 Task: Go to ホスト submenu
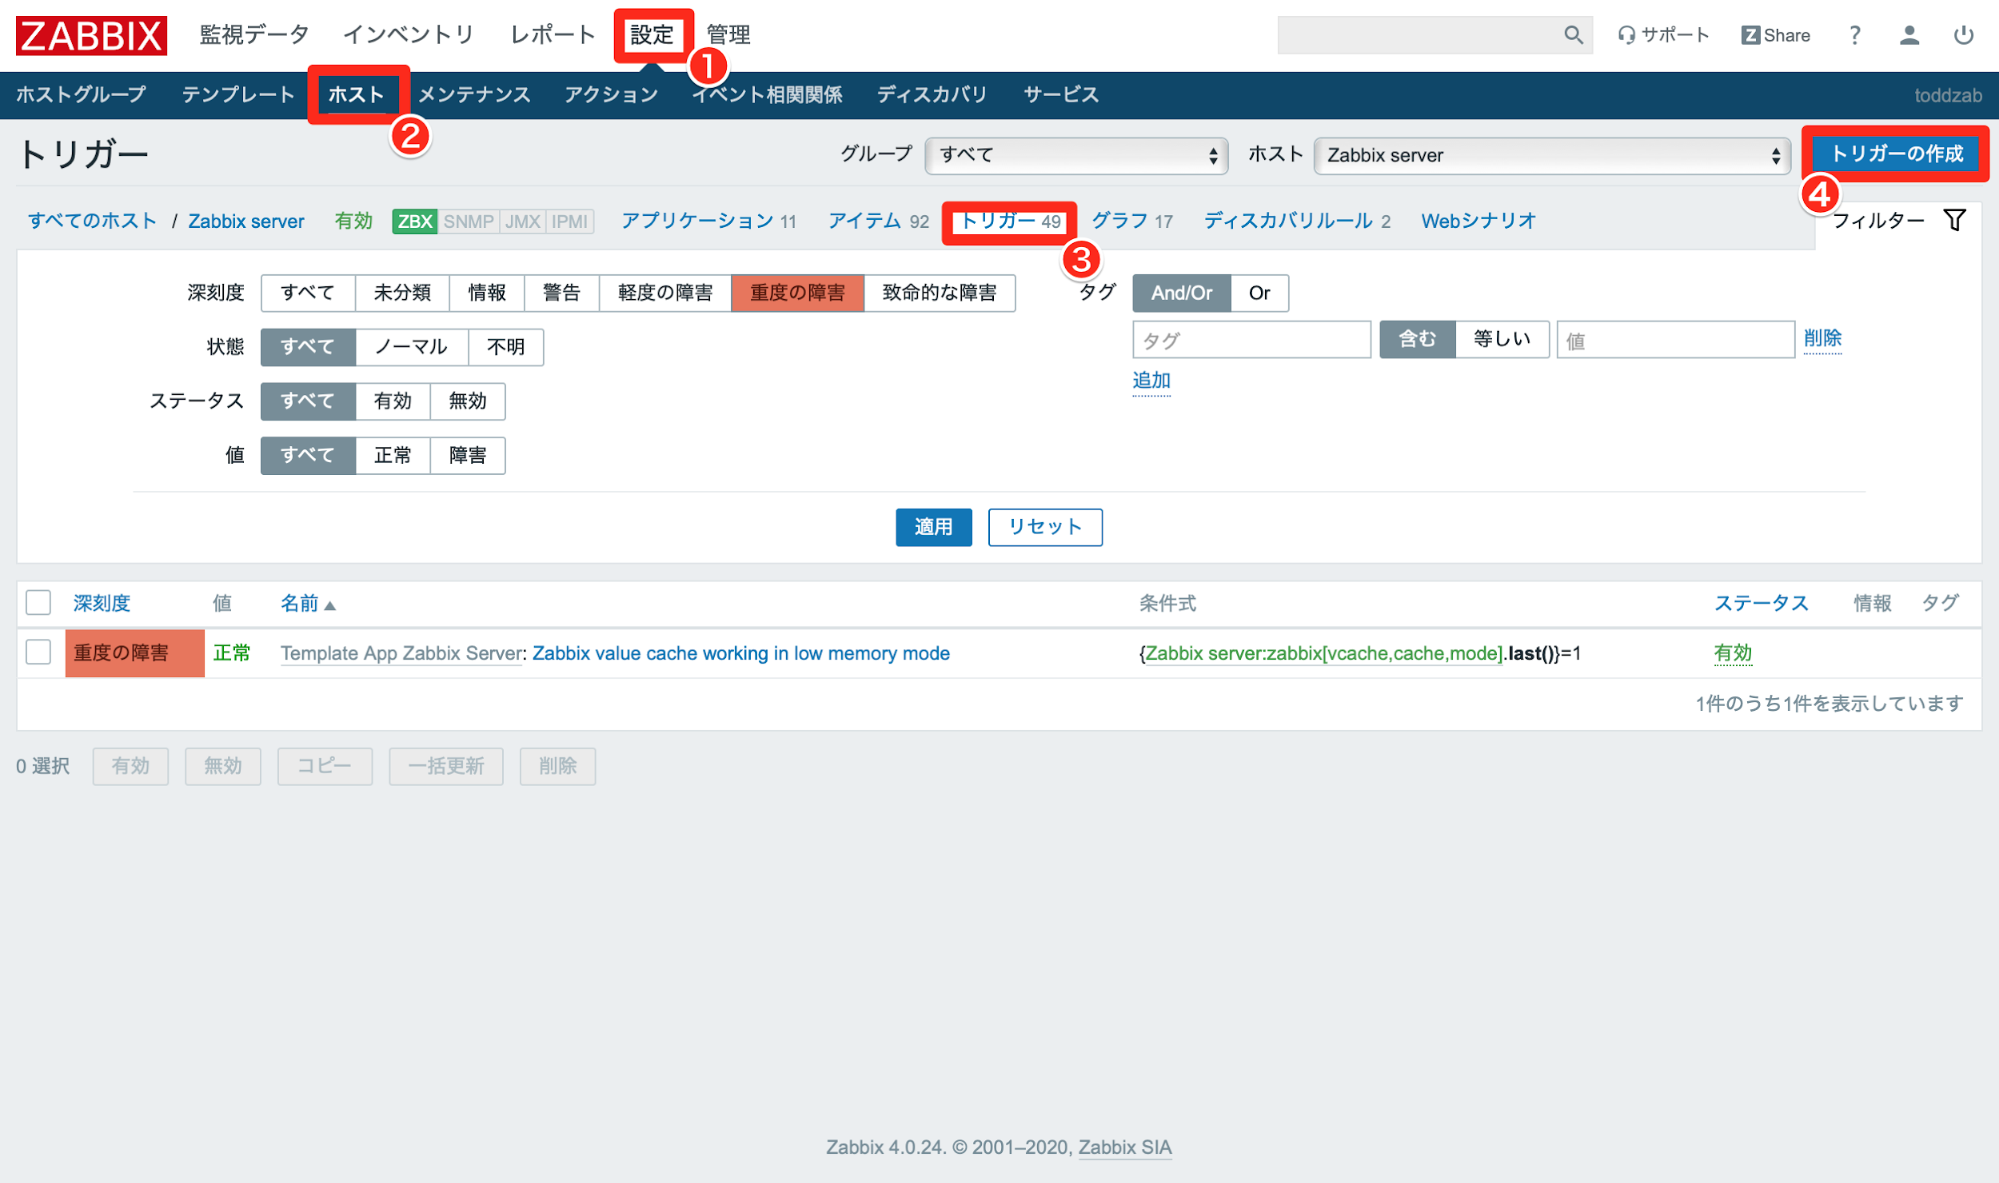356,95
